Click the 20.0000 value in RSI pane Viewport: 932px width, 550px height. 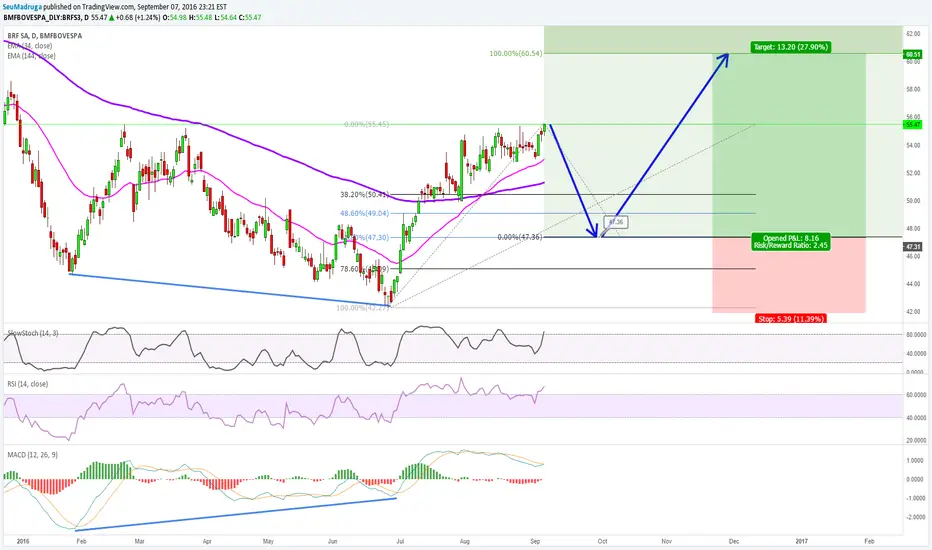[915, 441]
